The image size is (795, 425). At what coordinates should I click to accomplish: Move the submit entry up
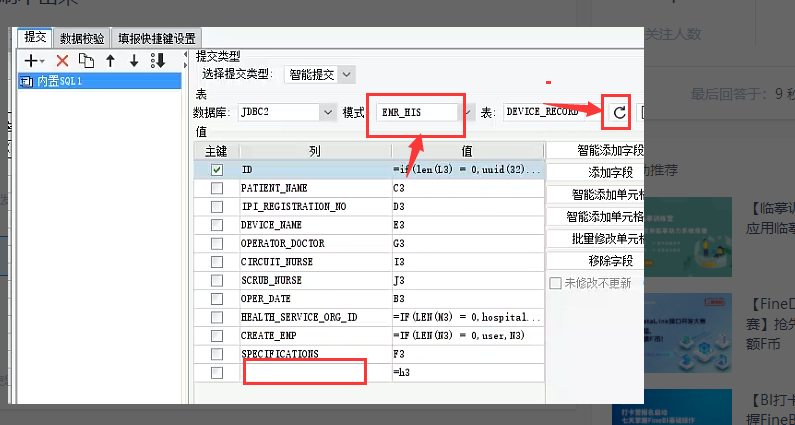pos(111,61)
